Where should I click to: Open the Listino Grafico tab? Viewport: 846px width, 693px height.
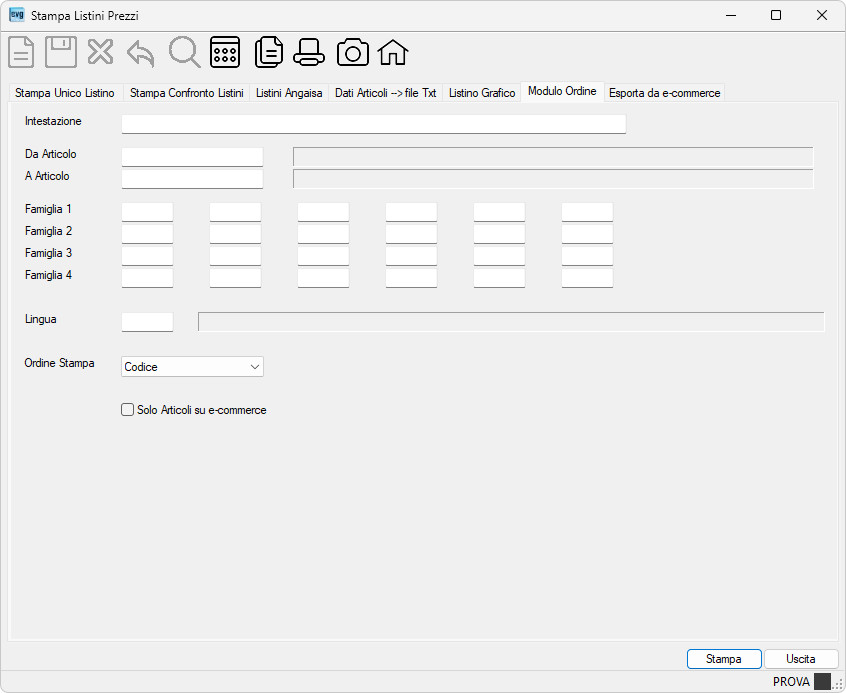[x=482, y=93]
